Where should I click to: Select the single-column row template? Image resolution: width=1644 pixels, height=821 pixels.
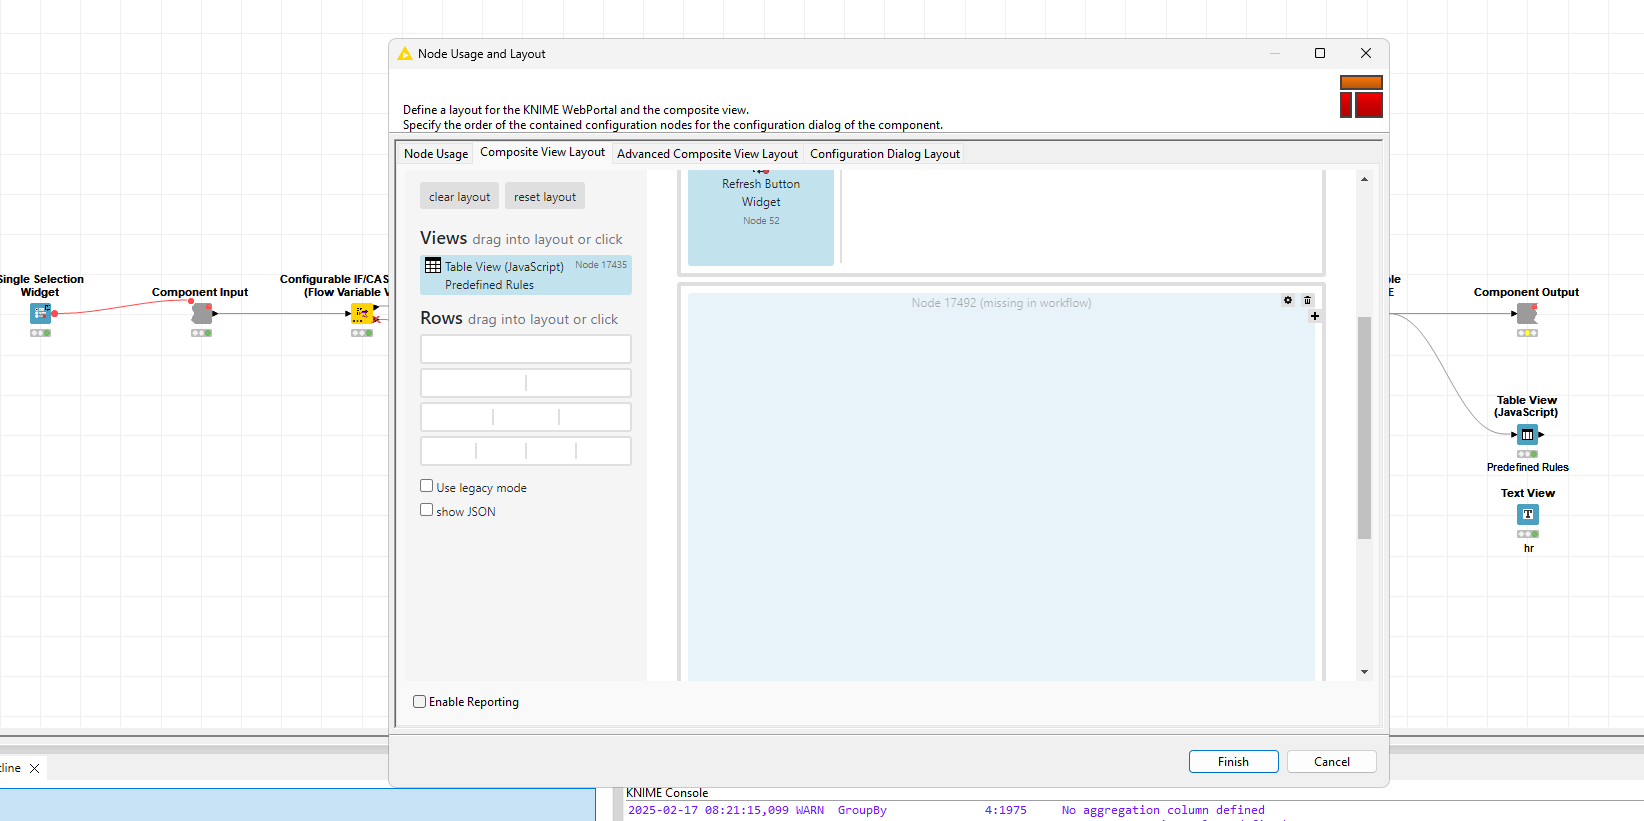[526, 349]
